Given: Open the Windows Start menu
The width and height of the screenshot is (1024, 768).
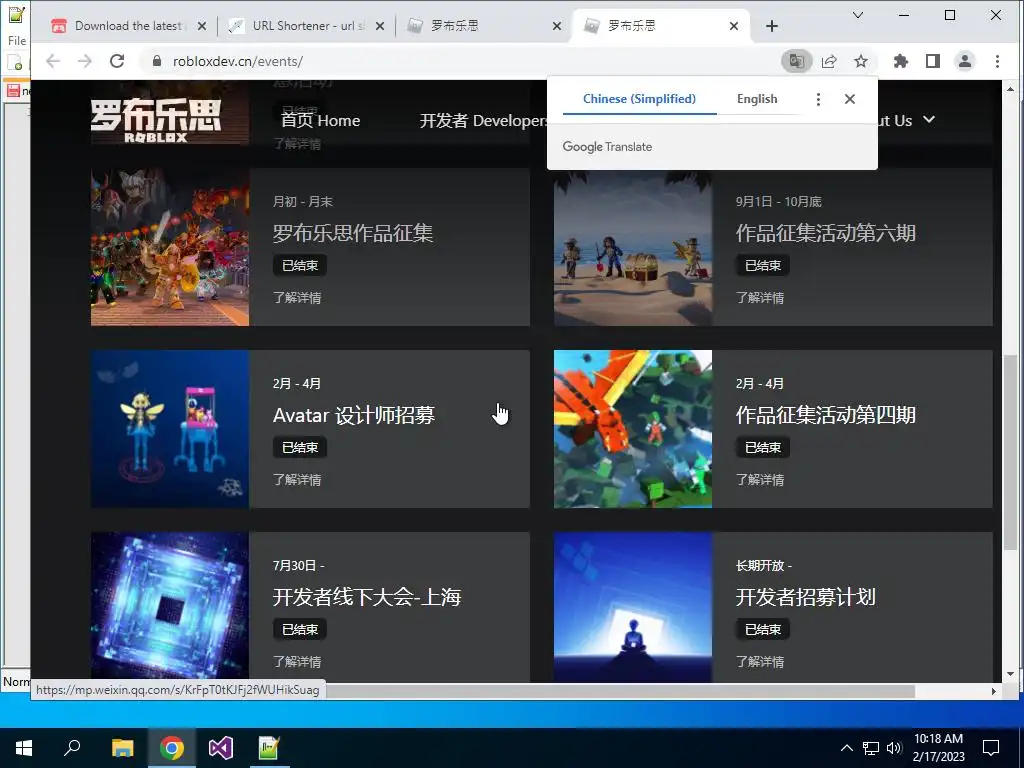Looking at the screenshot, I should [x=24, y=748].
